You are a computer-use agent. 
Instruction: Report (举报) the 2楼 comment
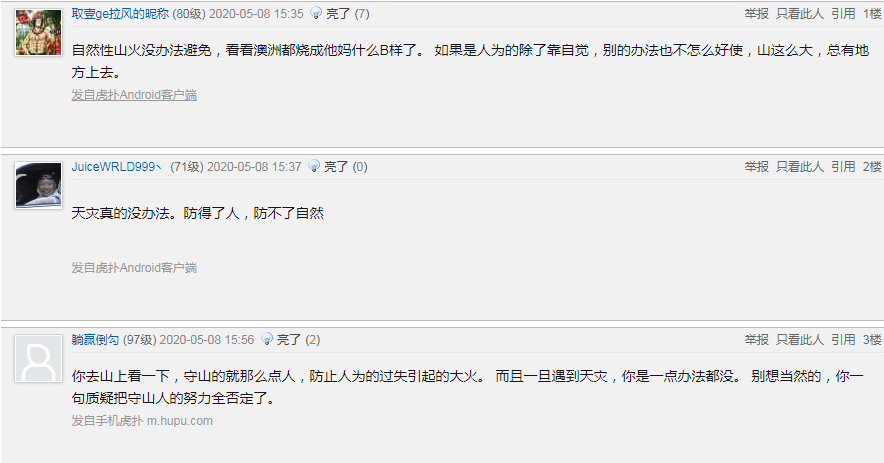coord(757,166)
